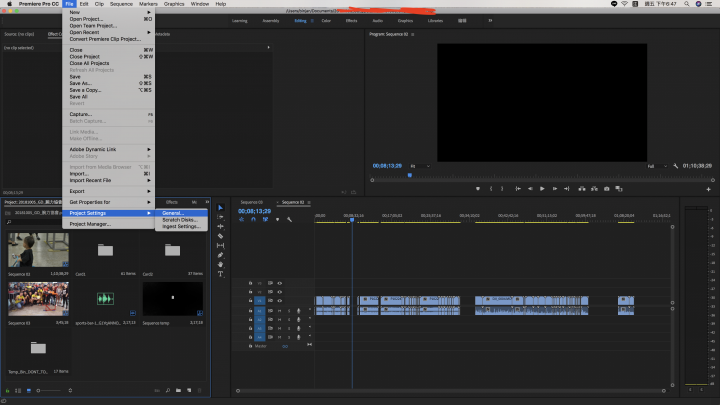Select the Track Select Forward tool
Viewport: 720px width, 405px height.
220,217
